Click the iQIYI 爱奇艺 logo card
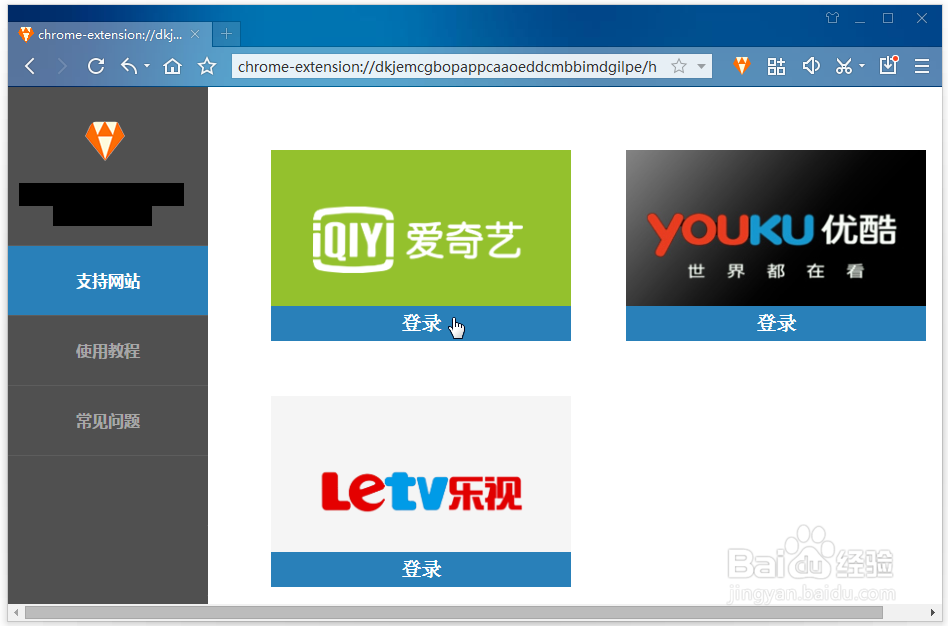Screen dimensions: 948x626 [421, 228]
